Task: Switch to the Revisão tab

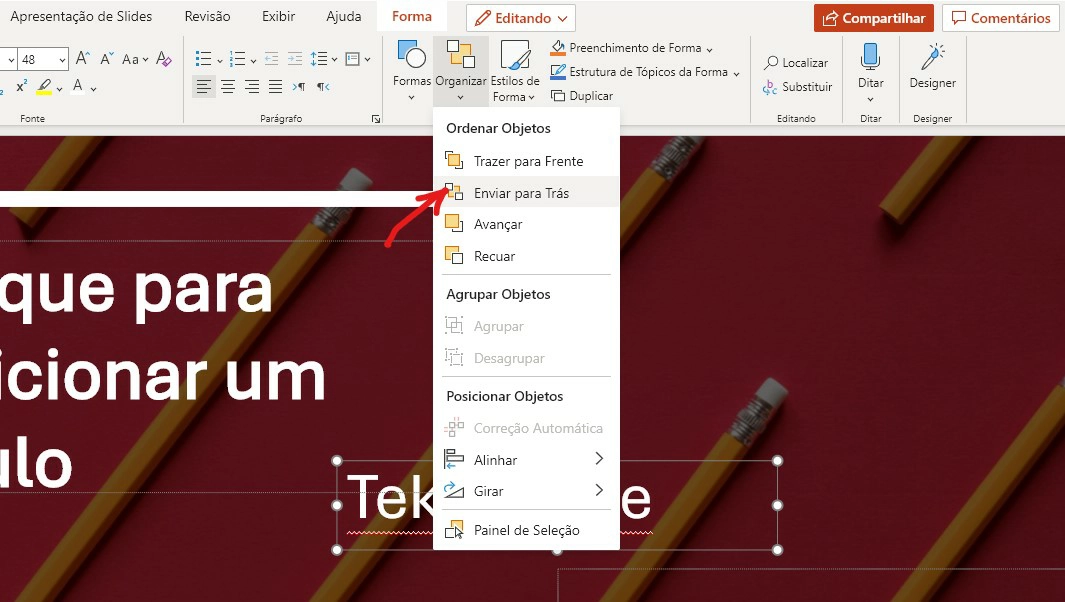Action: [x=207, y=16]
